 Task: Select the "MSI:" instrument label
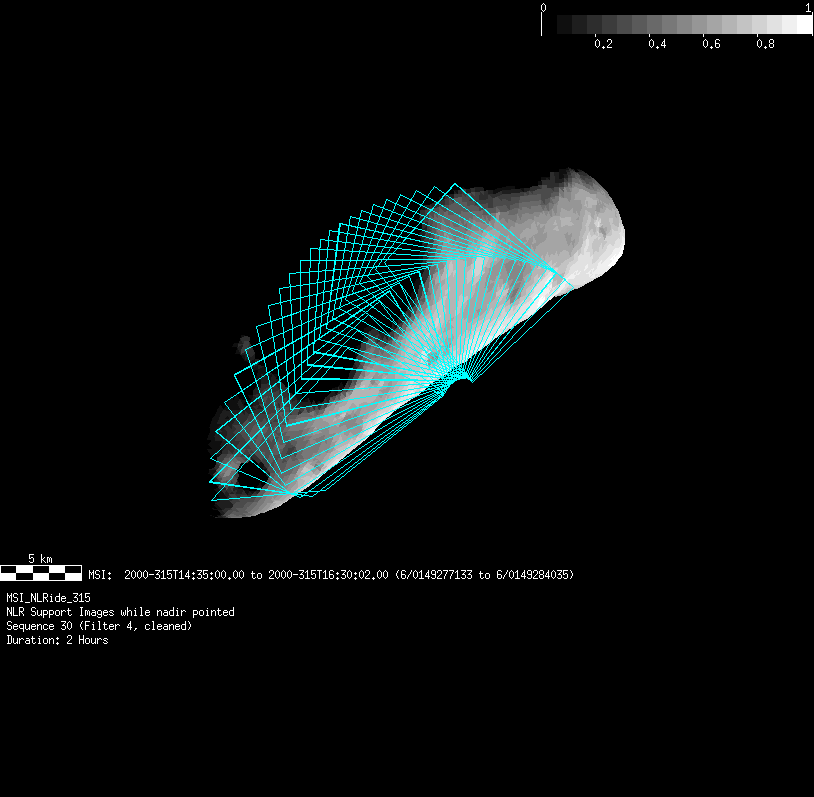coord(100,575)
